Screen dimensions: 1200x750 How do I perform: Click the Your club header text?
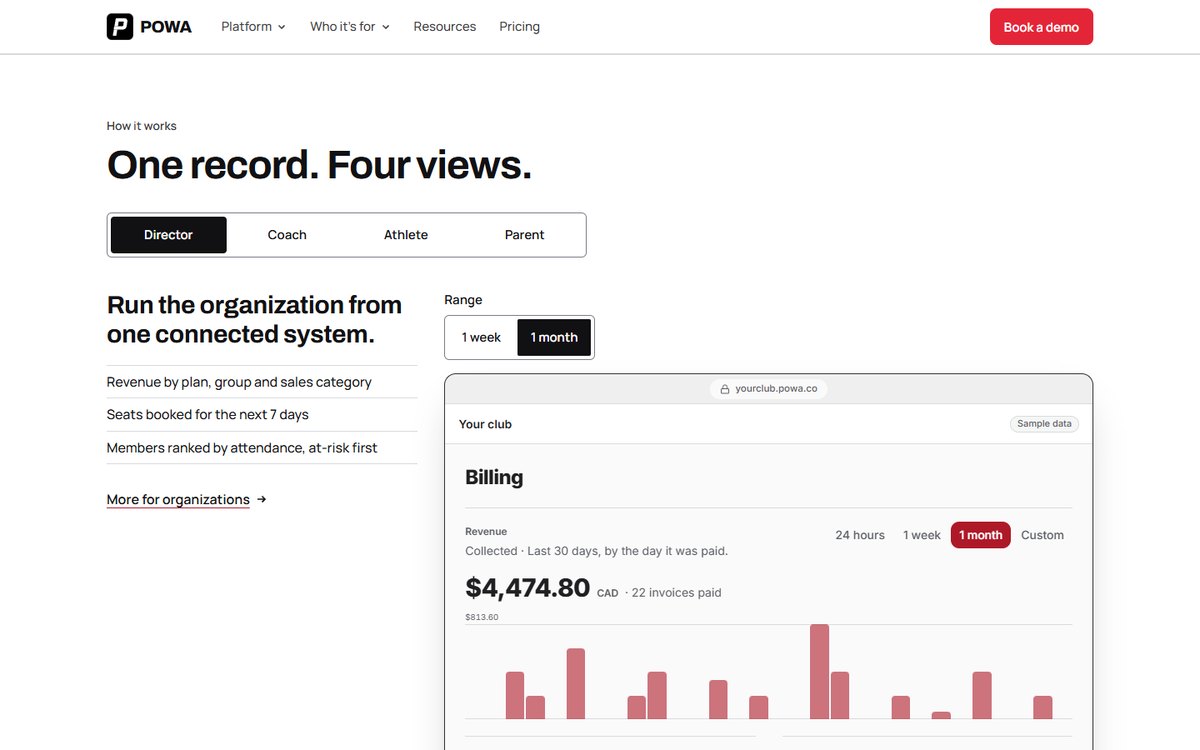click(x=485, y=424)
